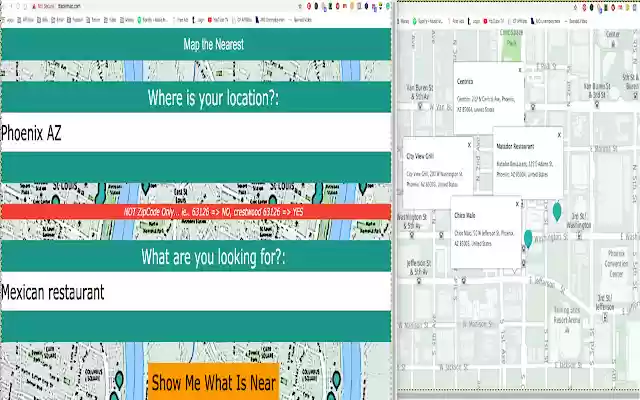Open Spotify bookmark in left window
Screen dimensions: 640x400
click(x=153, y=20)
